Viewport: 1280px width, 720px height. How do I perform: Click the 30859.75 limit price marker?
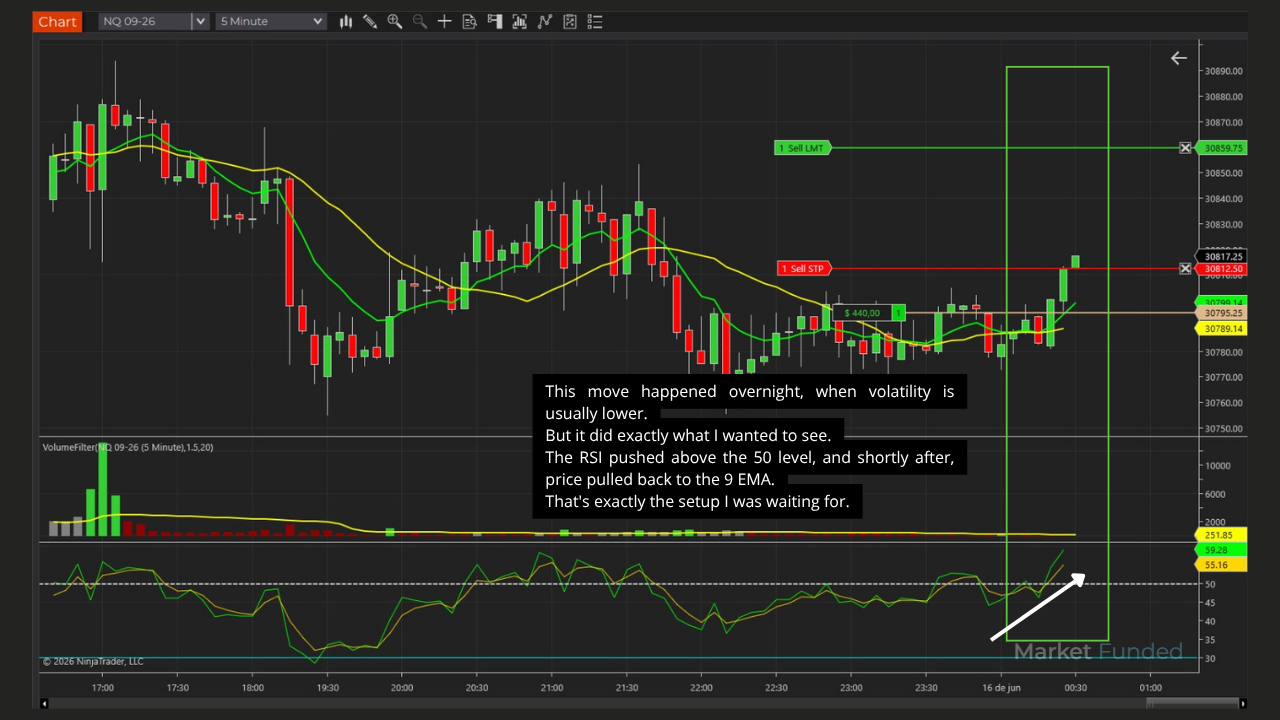[x=1223, y=148]
